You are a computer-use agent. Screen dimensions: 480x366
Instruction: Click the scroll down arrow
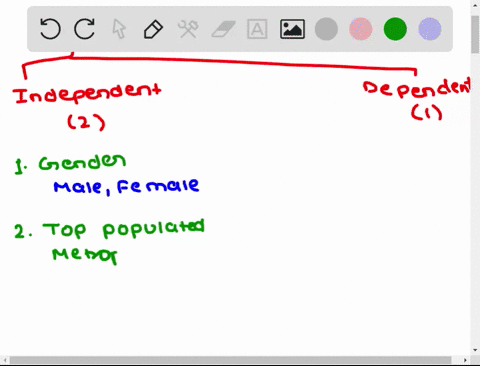point(475,350)
